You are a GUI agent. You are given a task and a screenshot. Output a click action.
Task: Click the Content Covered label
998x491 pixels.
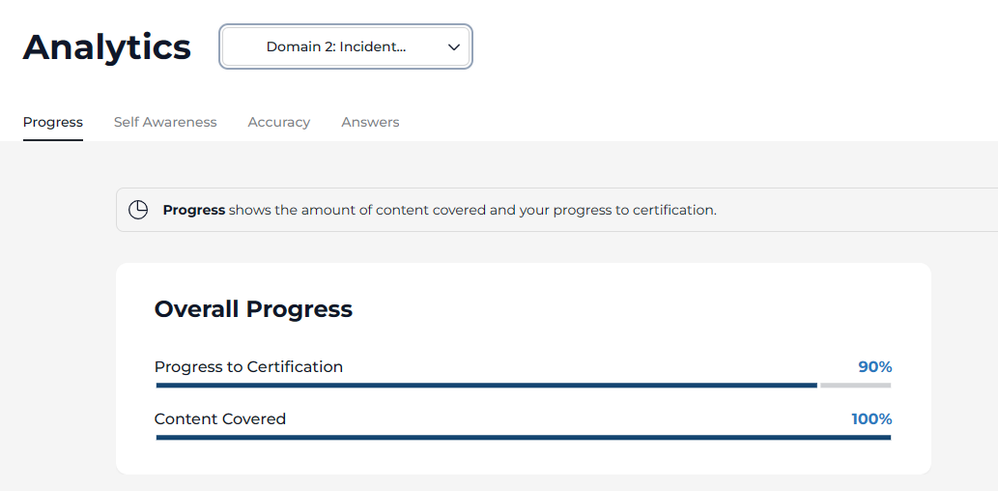coord(220,419)
